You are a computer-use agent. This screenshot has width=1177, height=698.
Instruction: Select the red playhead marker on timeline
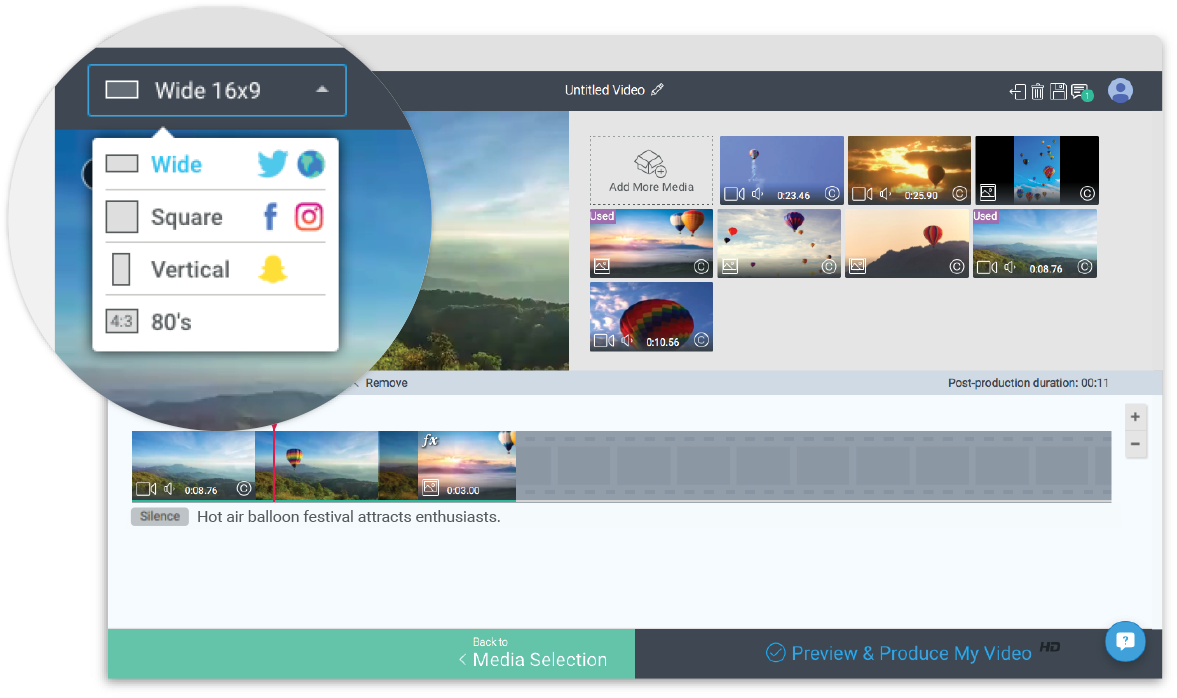pos(274,463)
